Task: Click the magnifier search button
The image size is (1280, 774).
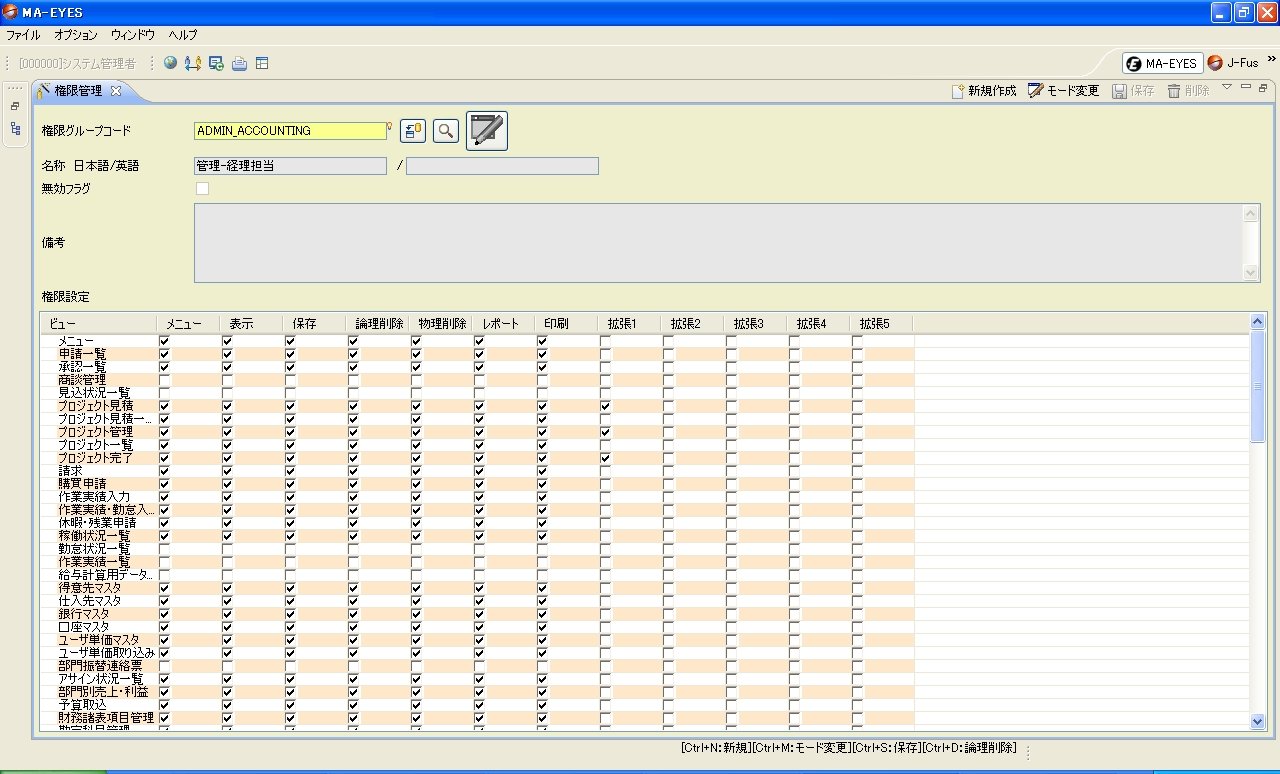Action: pyautogui.click(x=446, y=131)
